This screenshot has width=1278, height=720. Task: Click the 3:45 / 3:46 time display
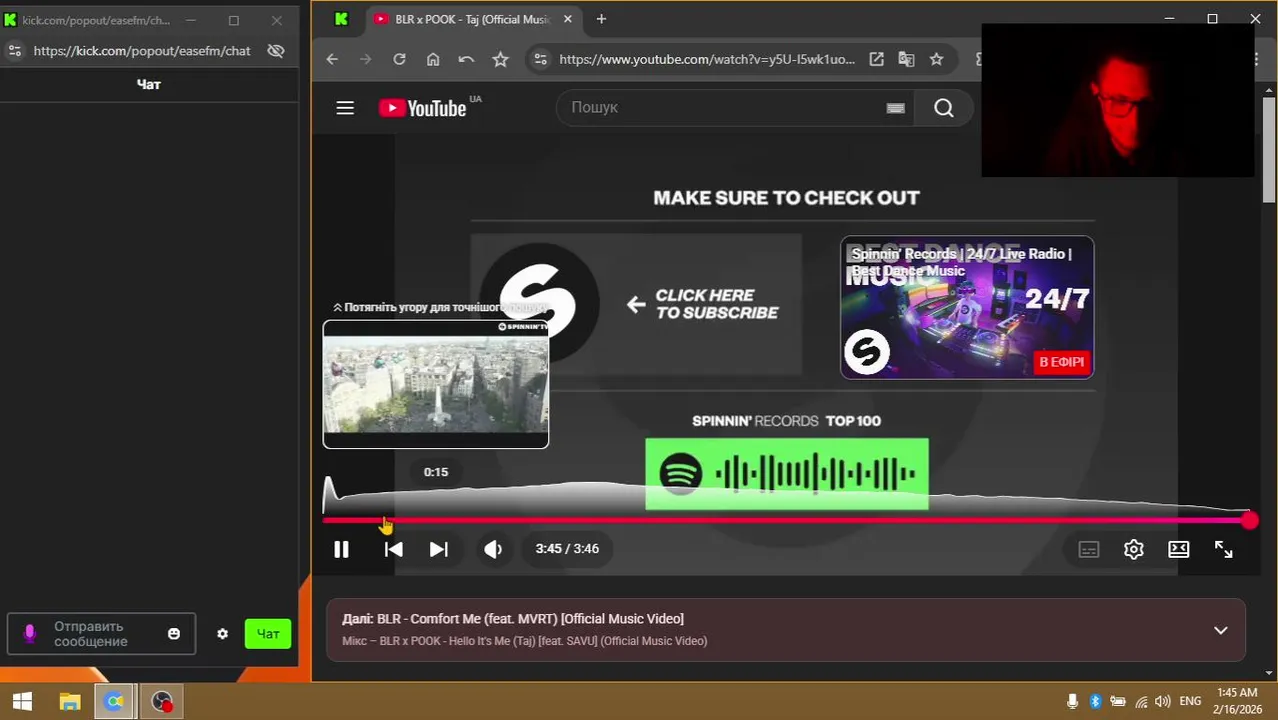coord(567,549)
